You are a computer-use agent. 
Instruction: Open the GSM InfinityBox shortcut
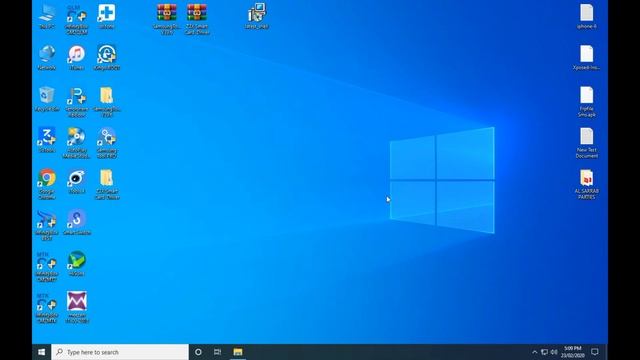(77, 20)
